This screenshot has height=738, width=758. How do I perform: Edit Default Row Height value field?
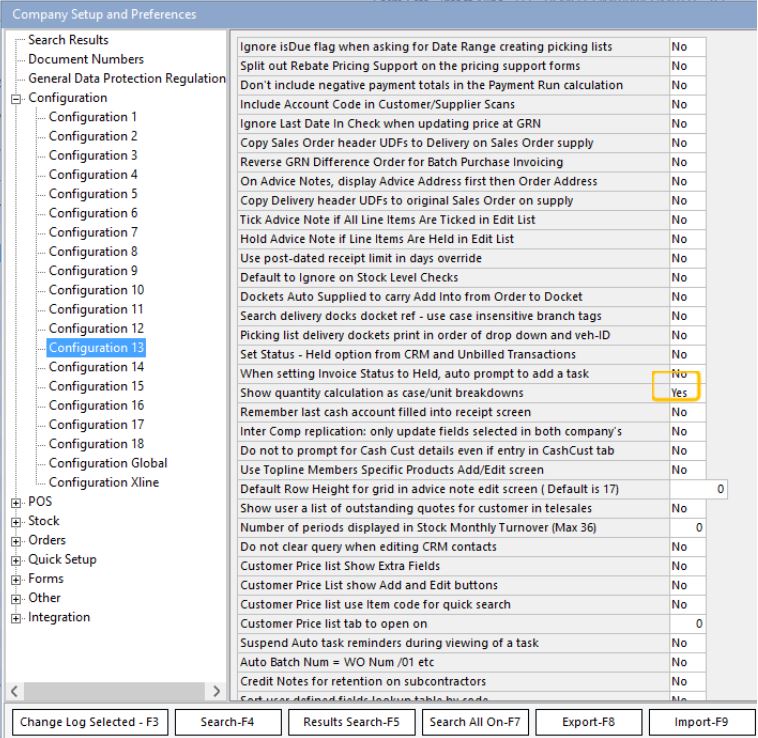tap(698, 489)
